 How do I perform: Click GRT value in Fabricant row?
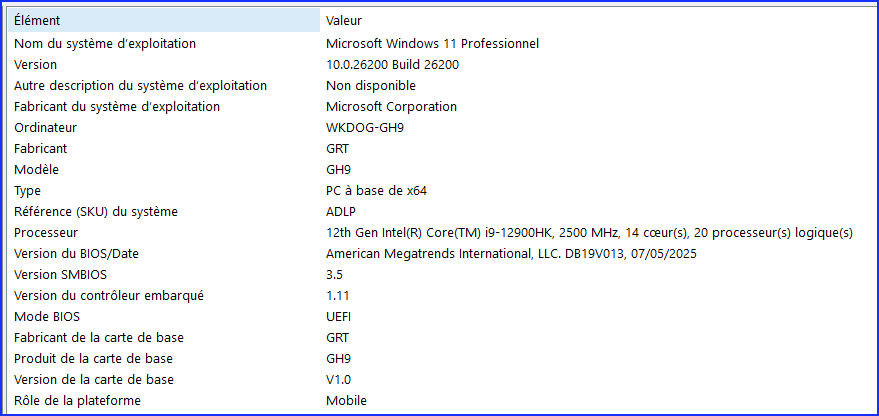pos(337,149)
